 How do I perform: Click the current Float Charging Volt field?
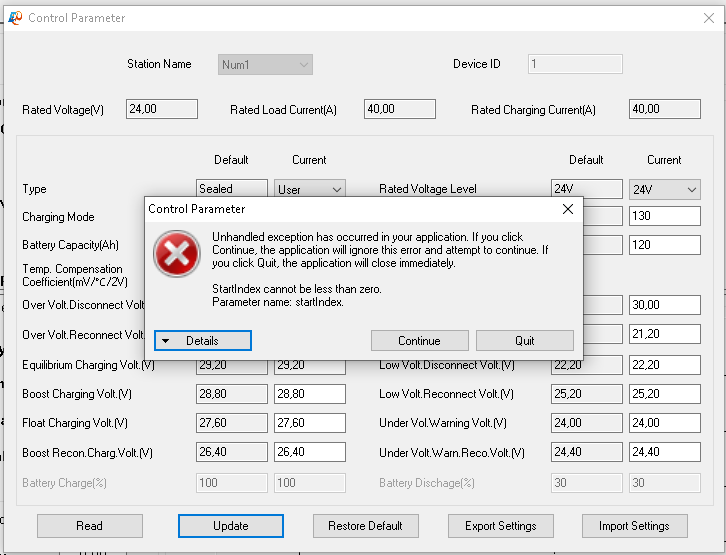click(310, 423)
